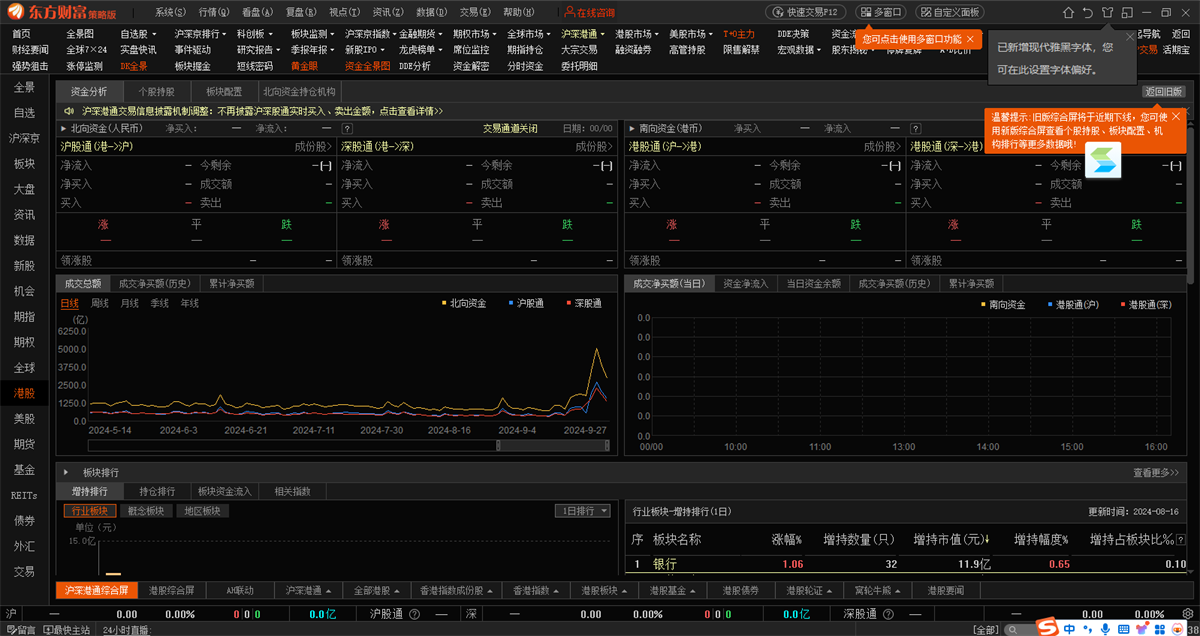The image size is (1200, 636).
Task: Click the 返回旧版 button
Action: coord(1164,91)
